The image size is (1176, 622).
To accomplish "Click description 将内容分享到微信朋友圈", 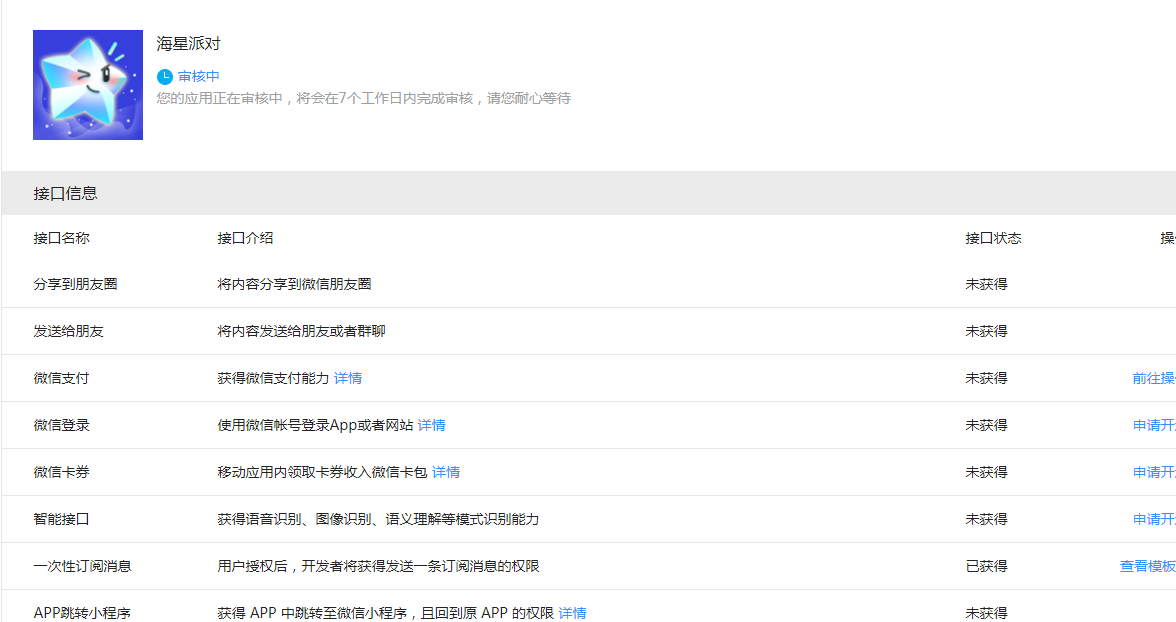I will (295, 284).
